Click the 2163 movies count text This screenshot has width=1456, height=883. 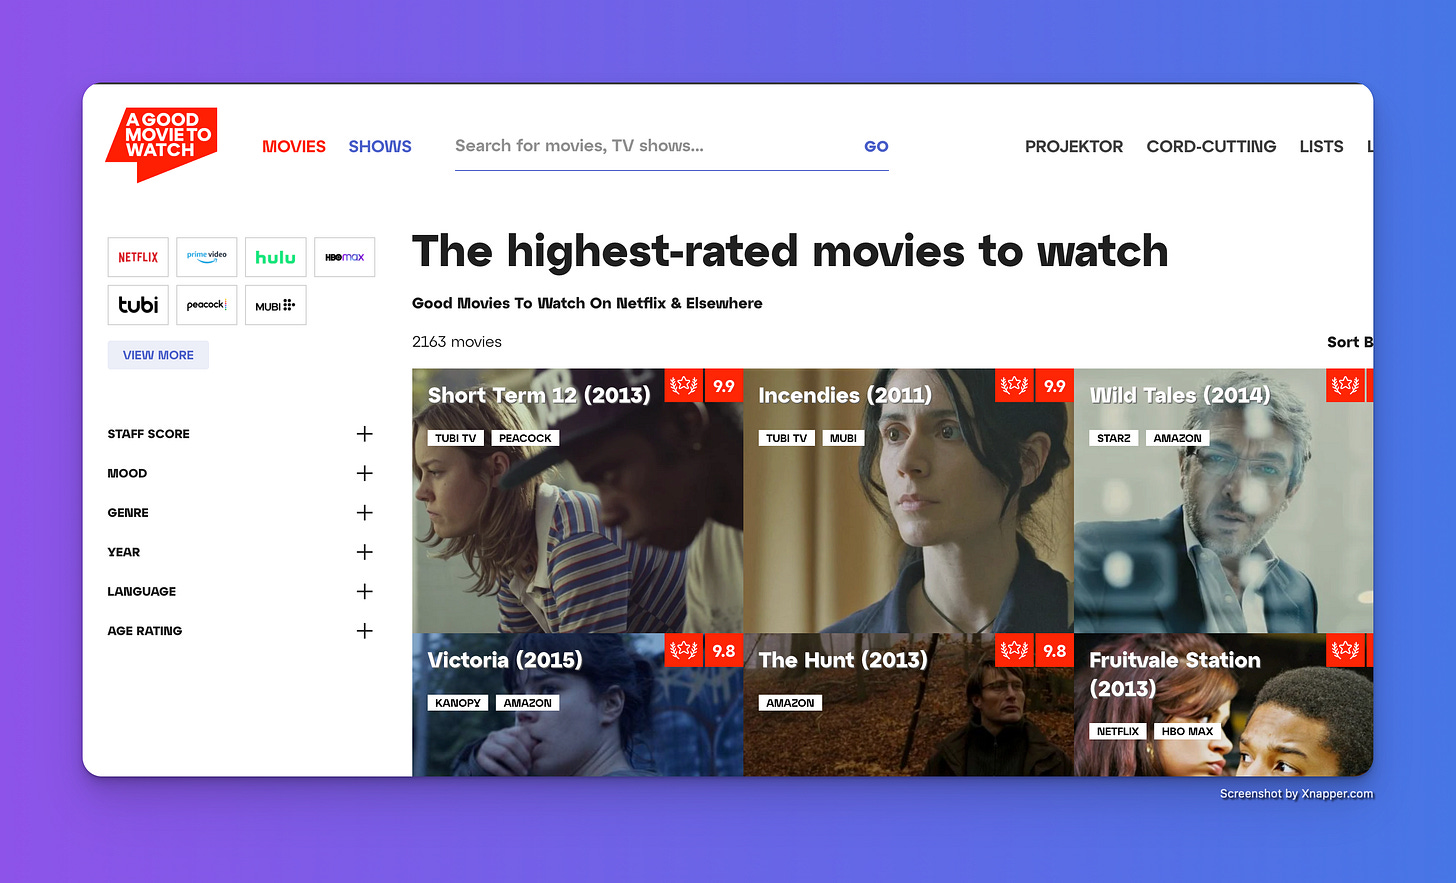click(x=457, y=342)
